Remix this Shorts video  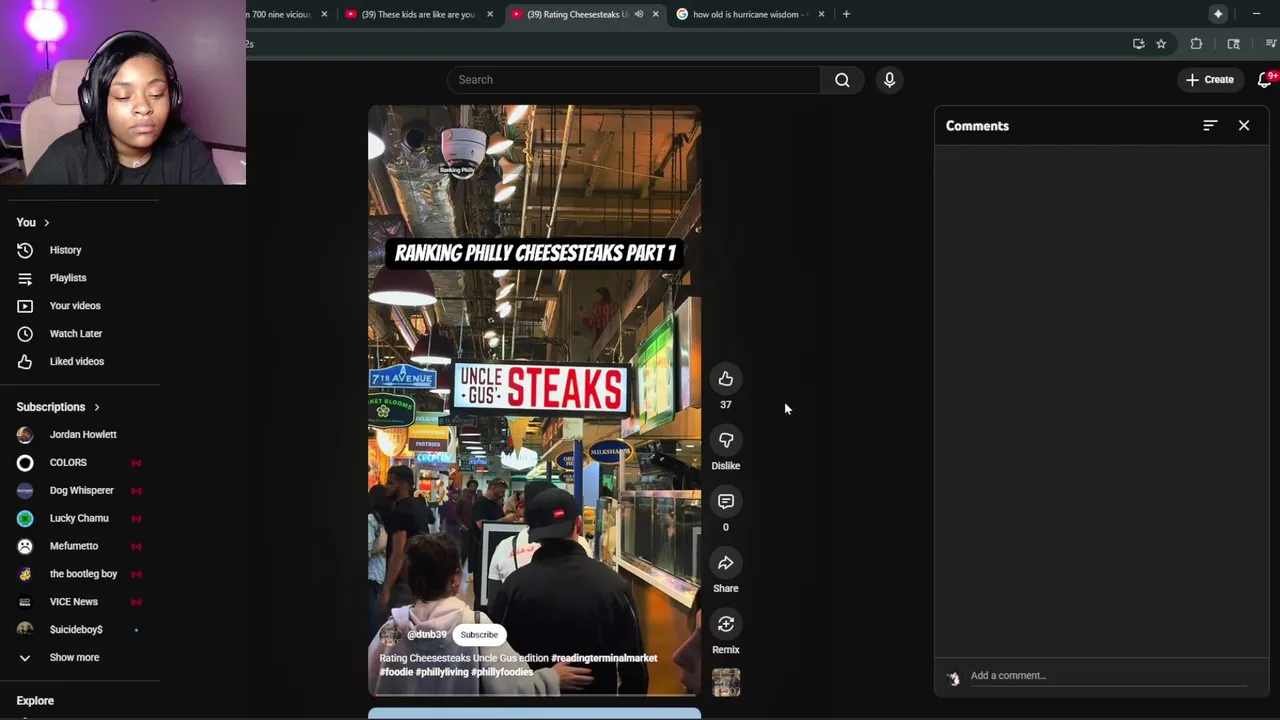coord(726,625)
